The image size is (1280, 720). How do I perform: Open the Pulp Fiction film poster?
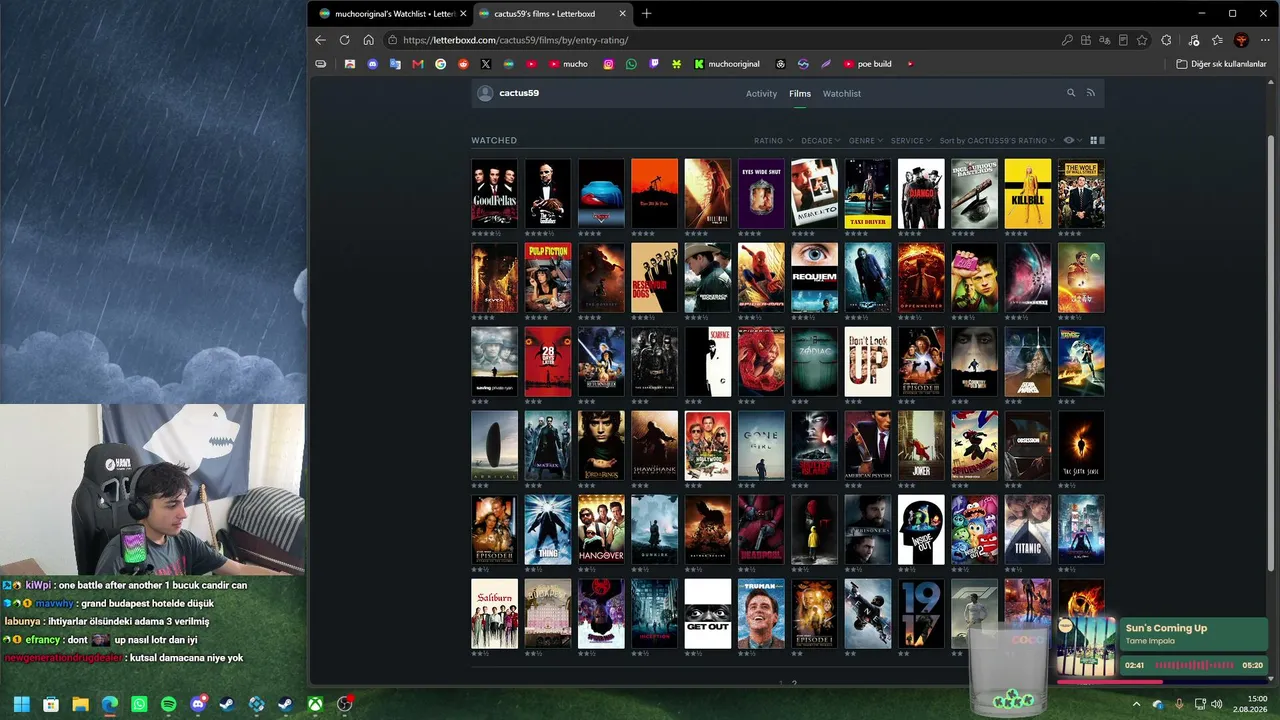point(548,277)
